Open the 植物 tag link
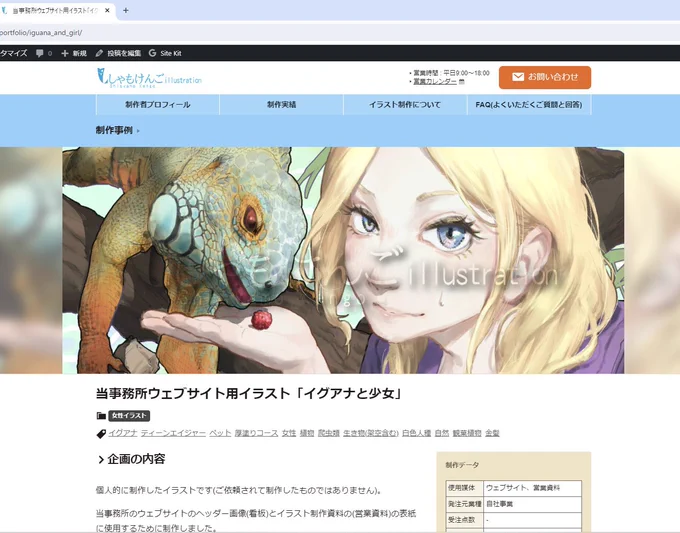Image resolution: width=680 pixels, height=533 pixels. pos(307,433)
